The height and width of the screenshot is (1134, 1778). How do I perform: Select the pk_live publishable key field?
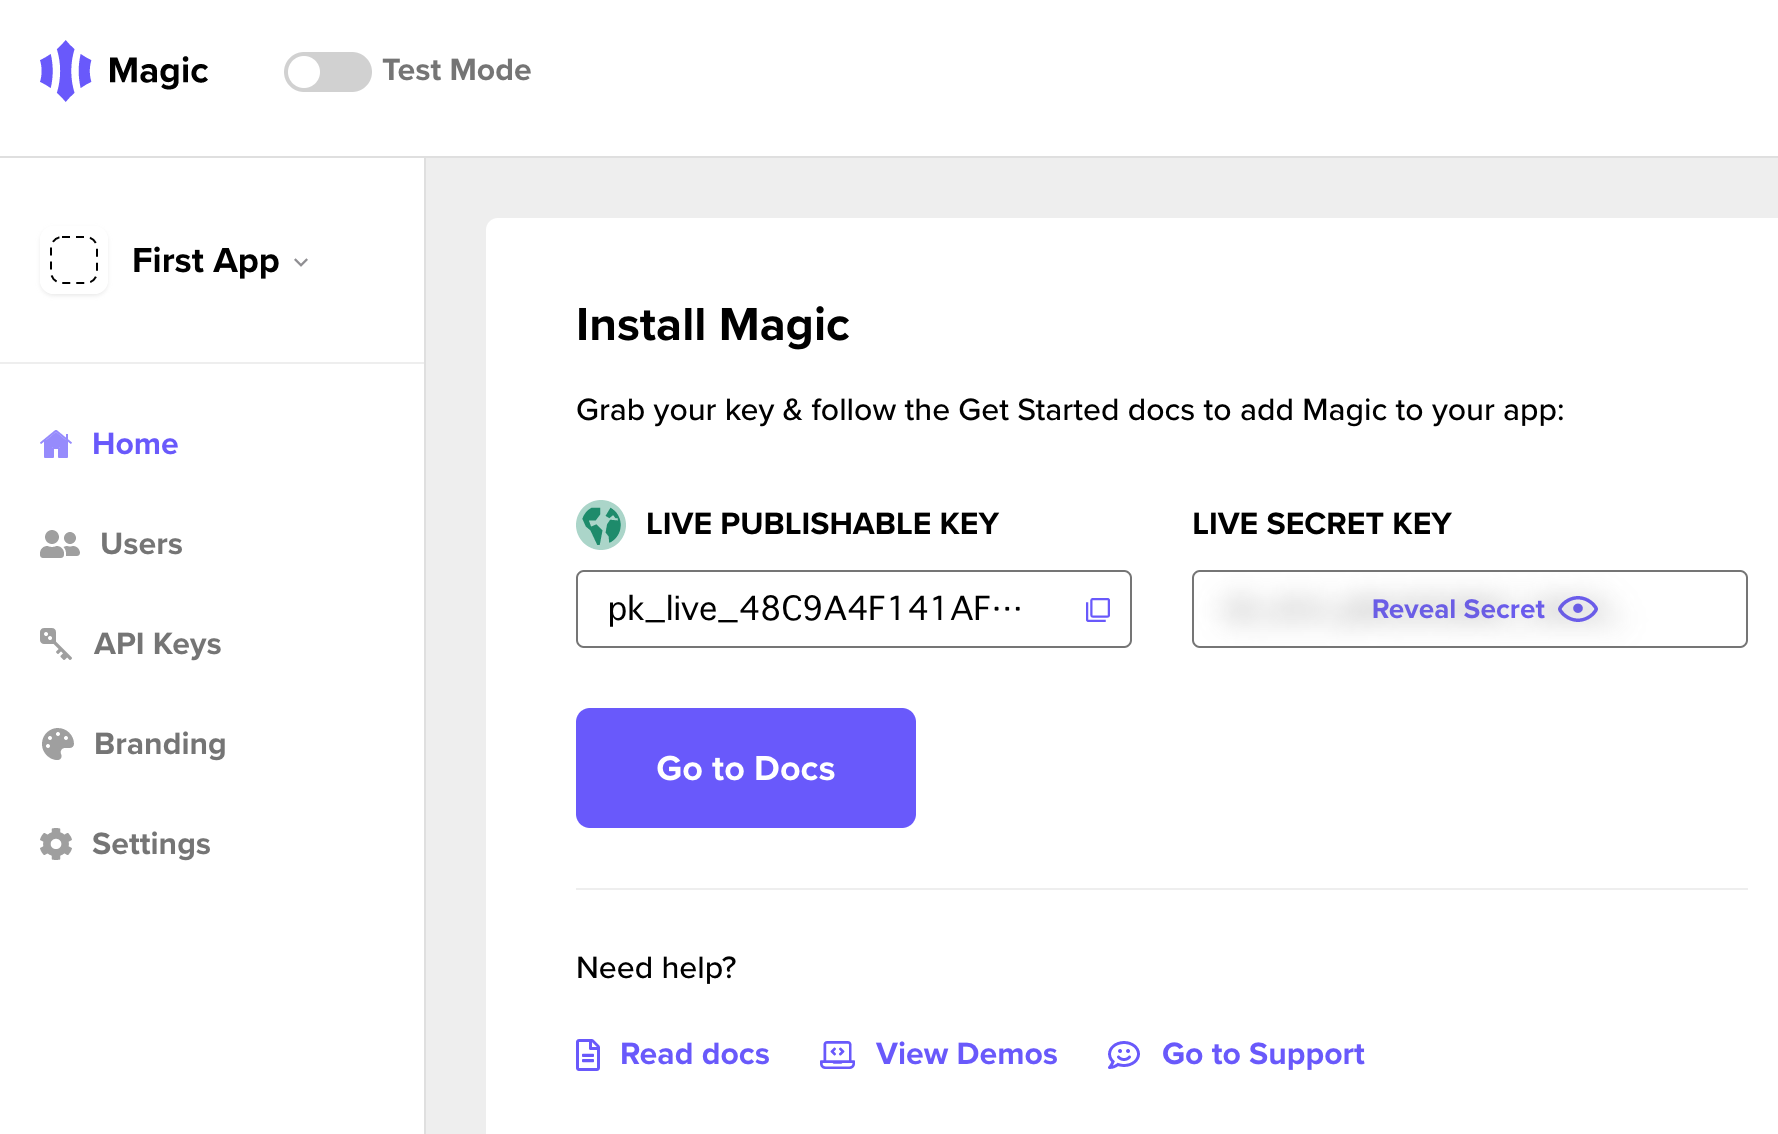coord(853,609)
